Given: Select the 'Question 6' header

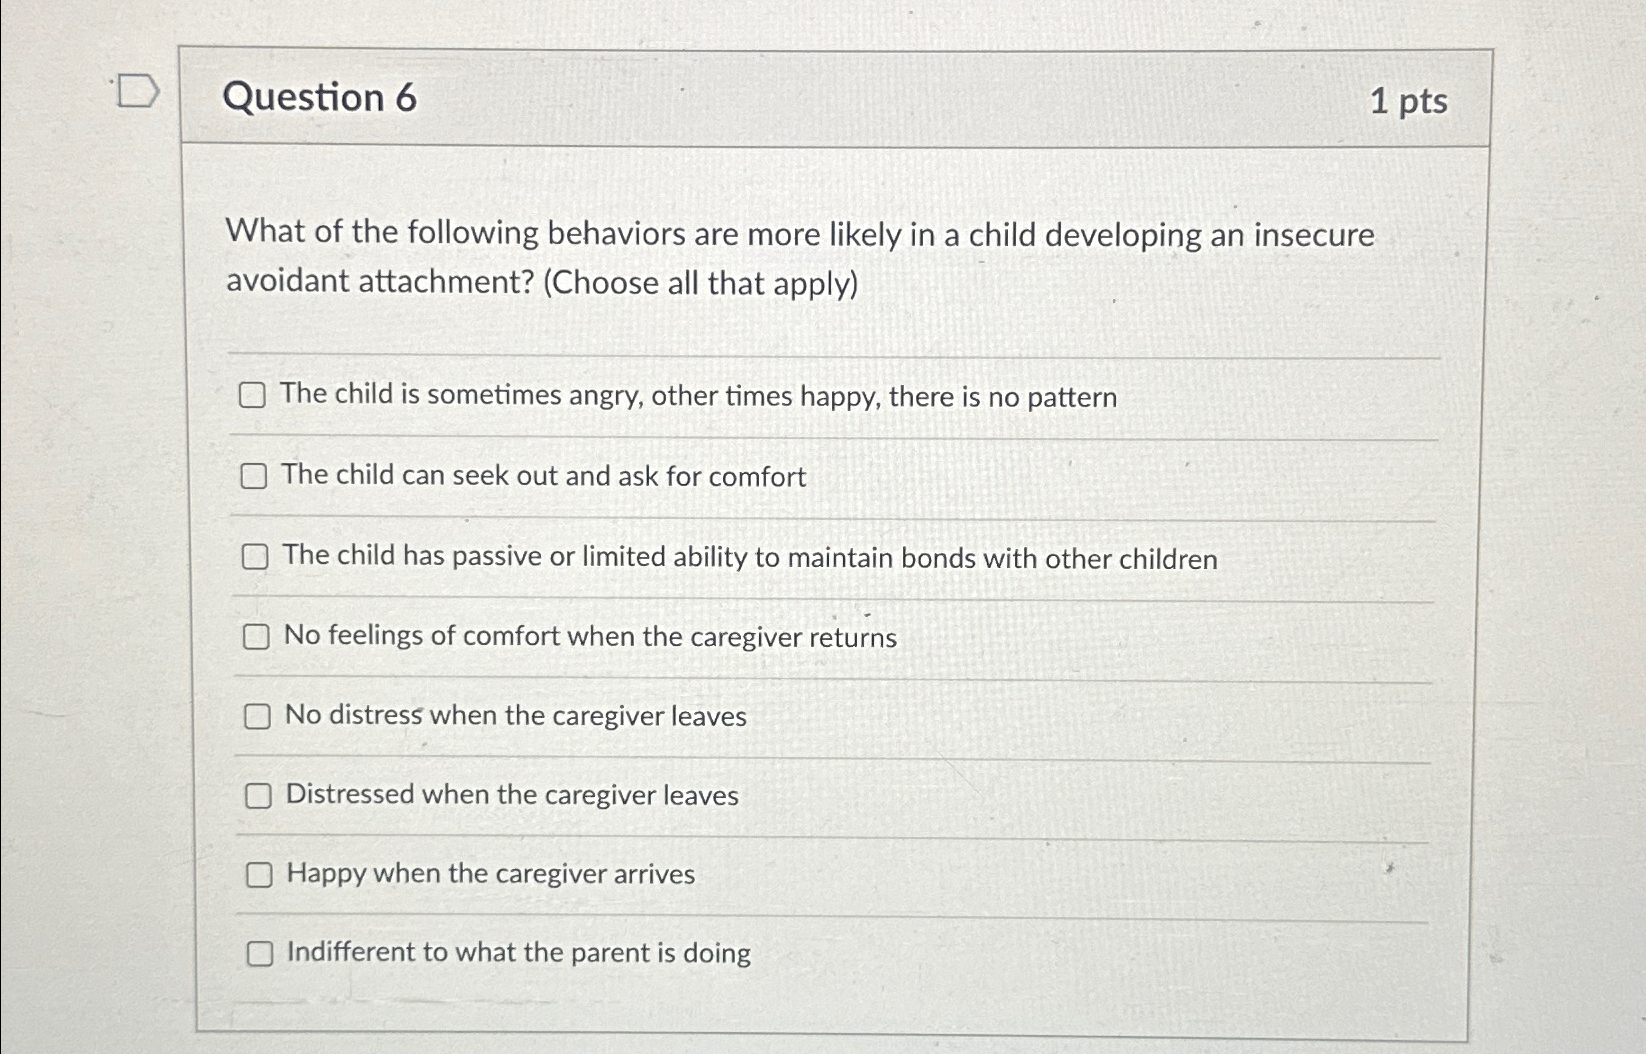Looking at the screenshot, I should point(320,98).
